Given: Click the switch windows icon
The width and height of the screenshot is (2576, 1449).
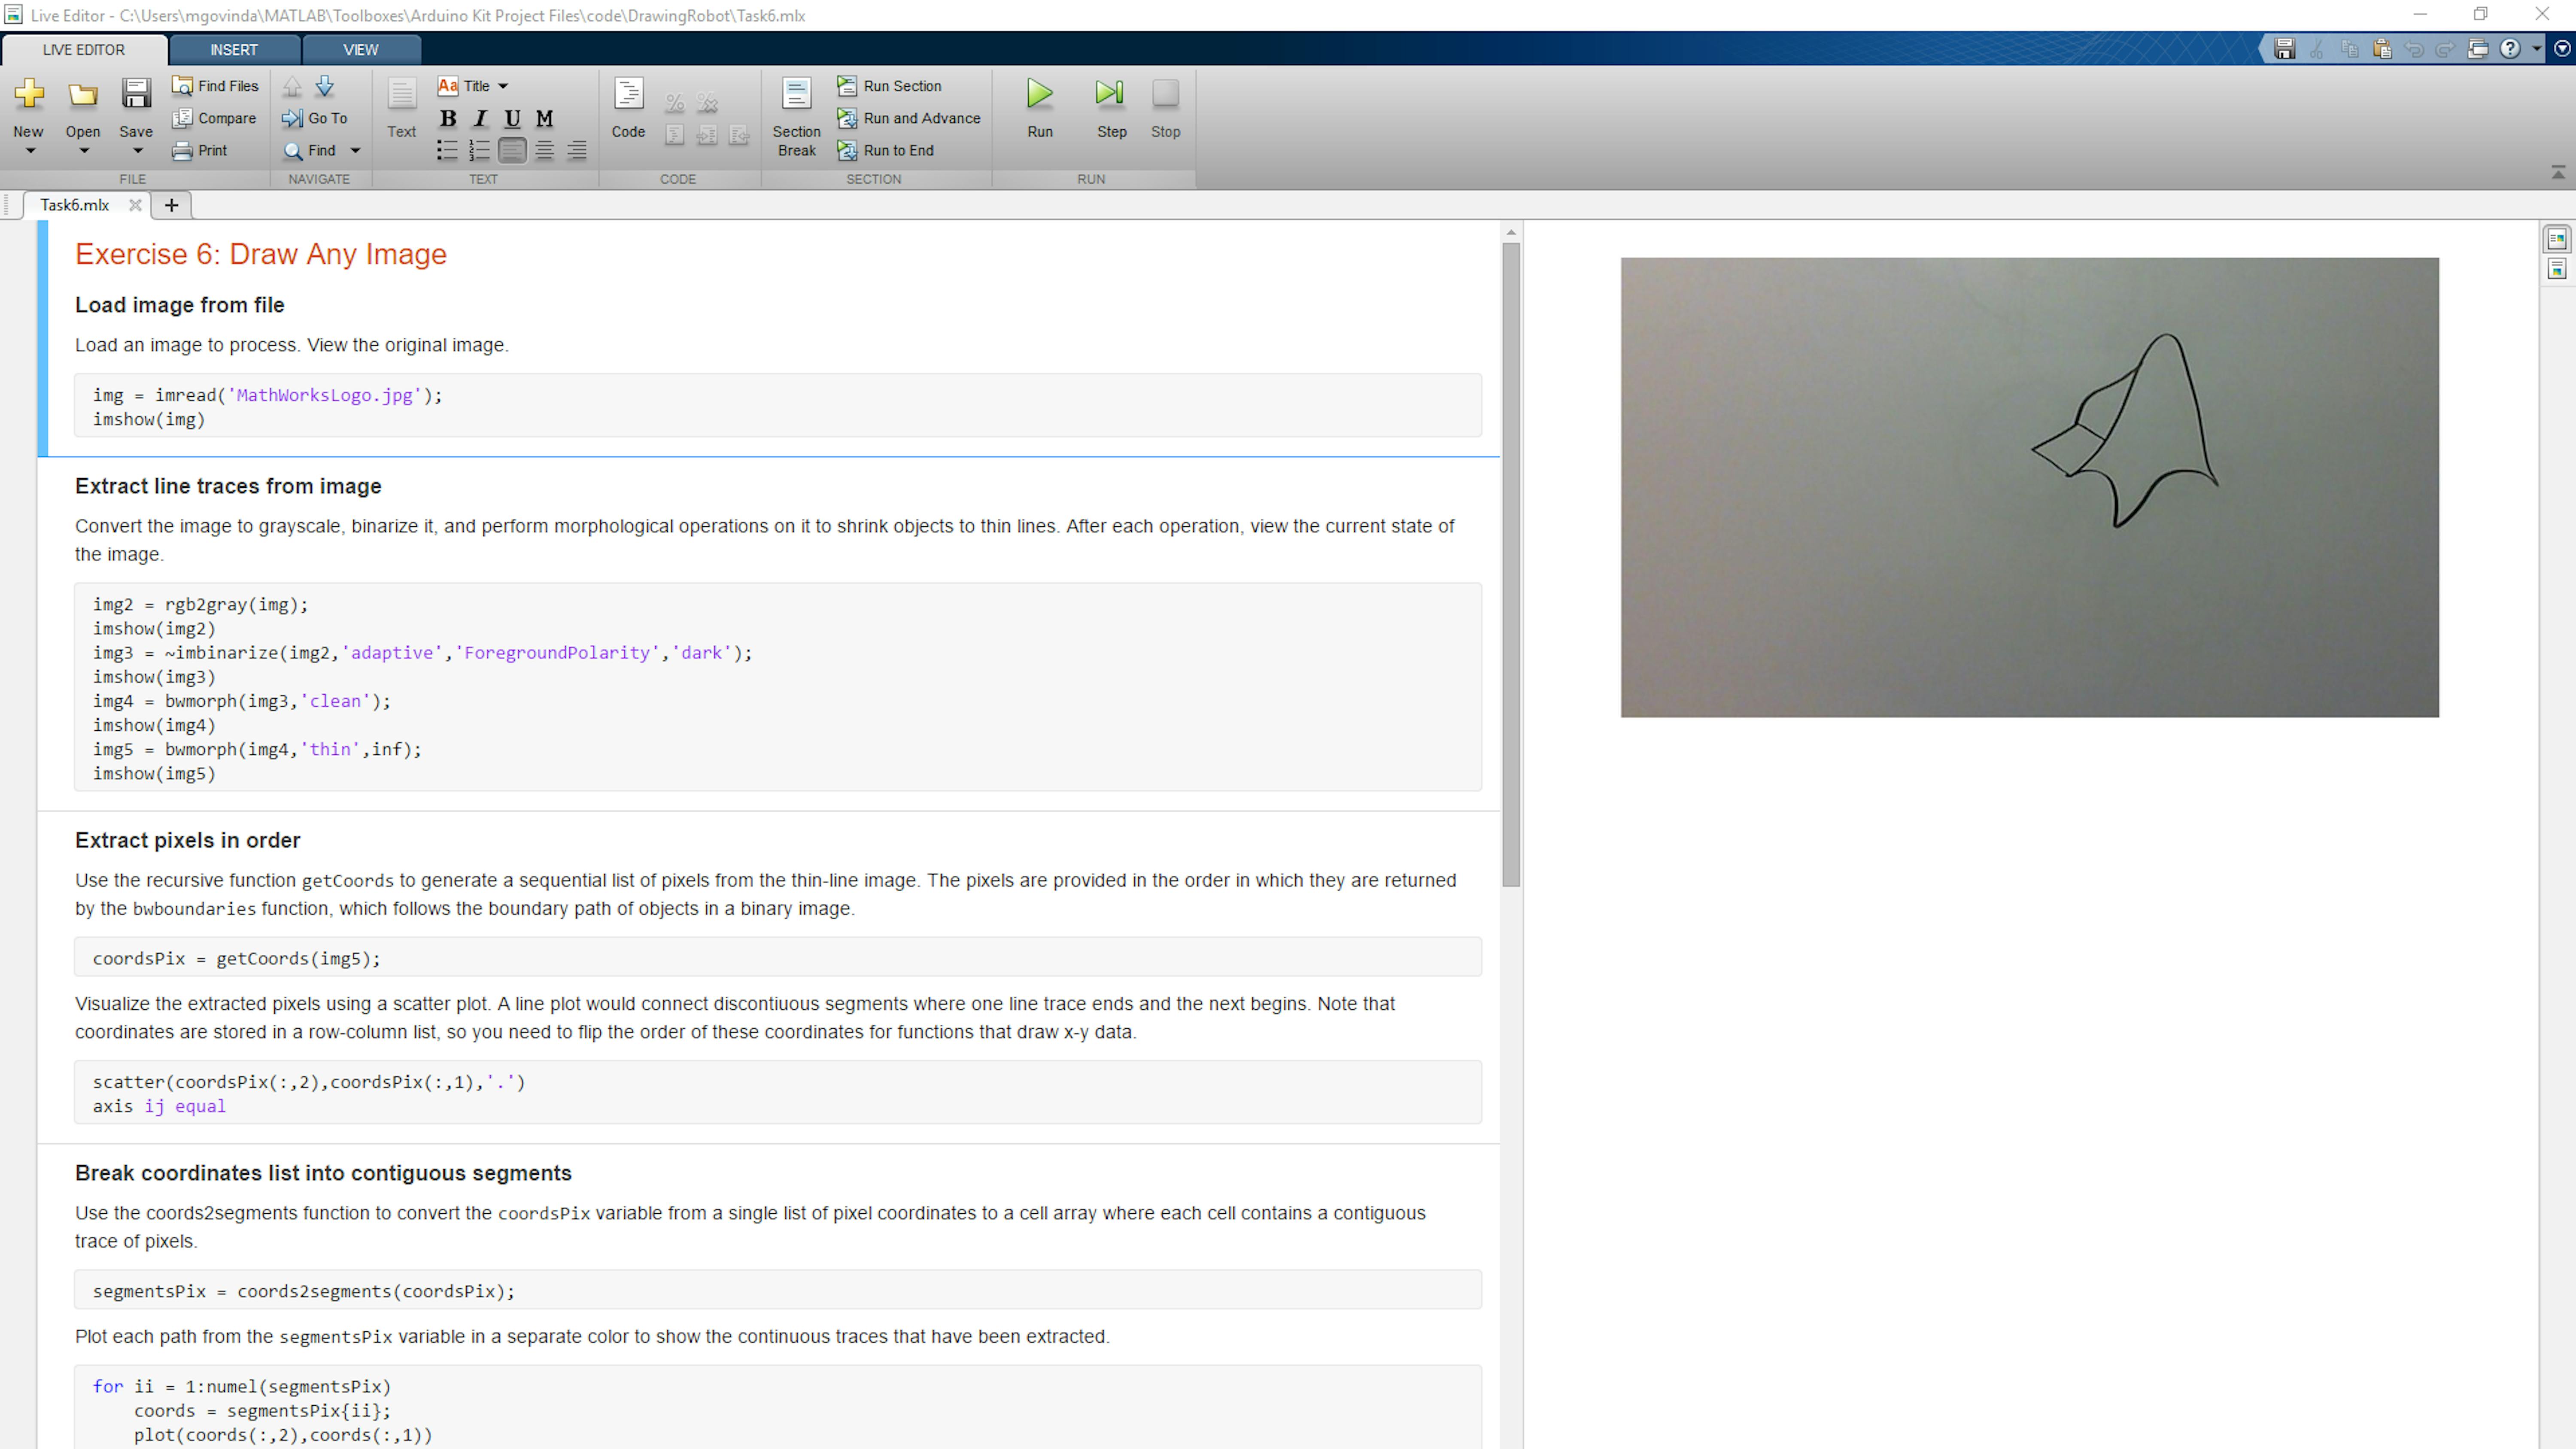Looking at the screenshot, I should coord(2478,48).
